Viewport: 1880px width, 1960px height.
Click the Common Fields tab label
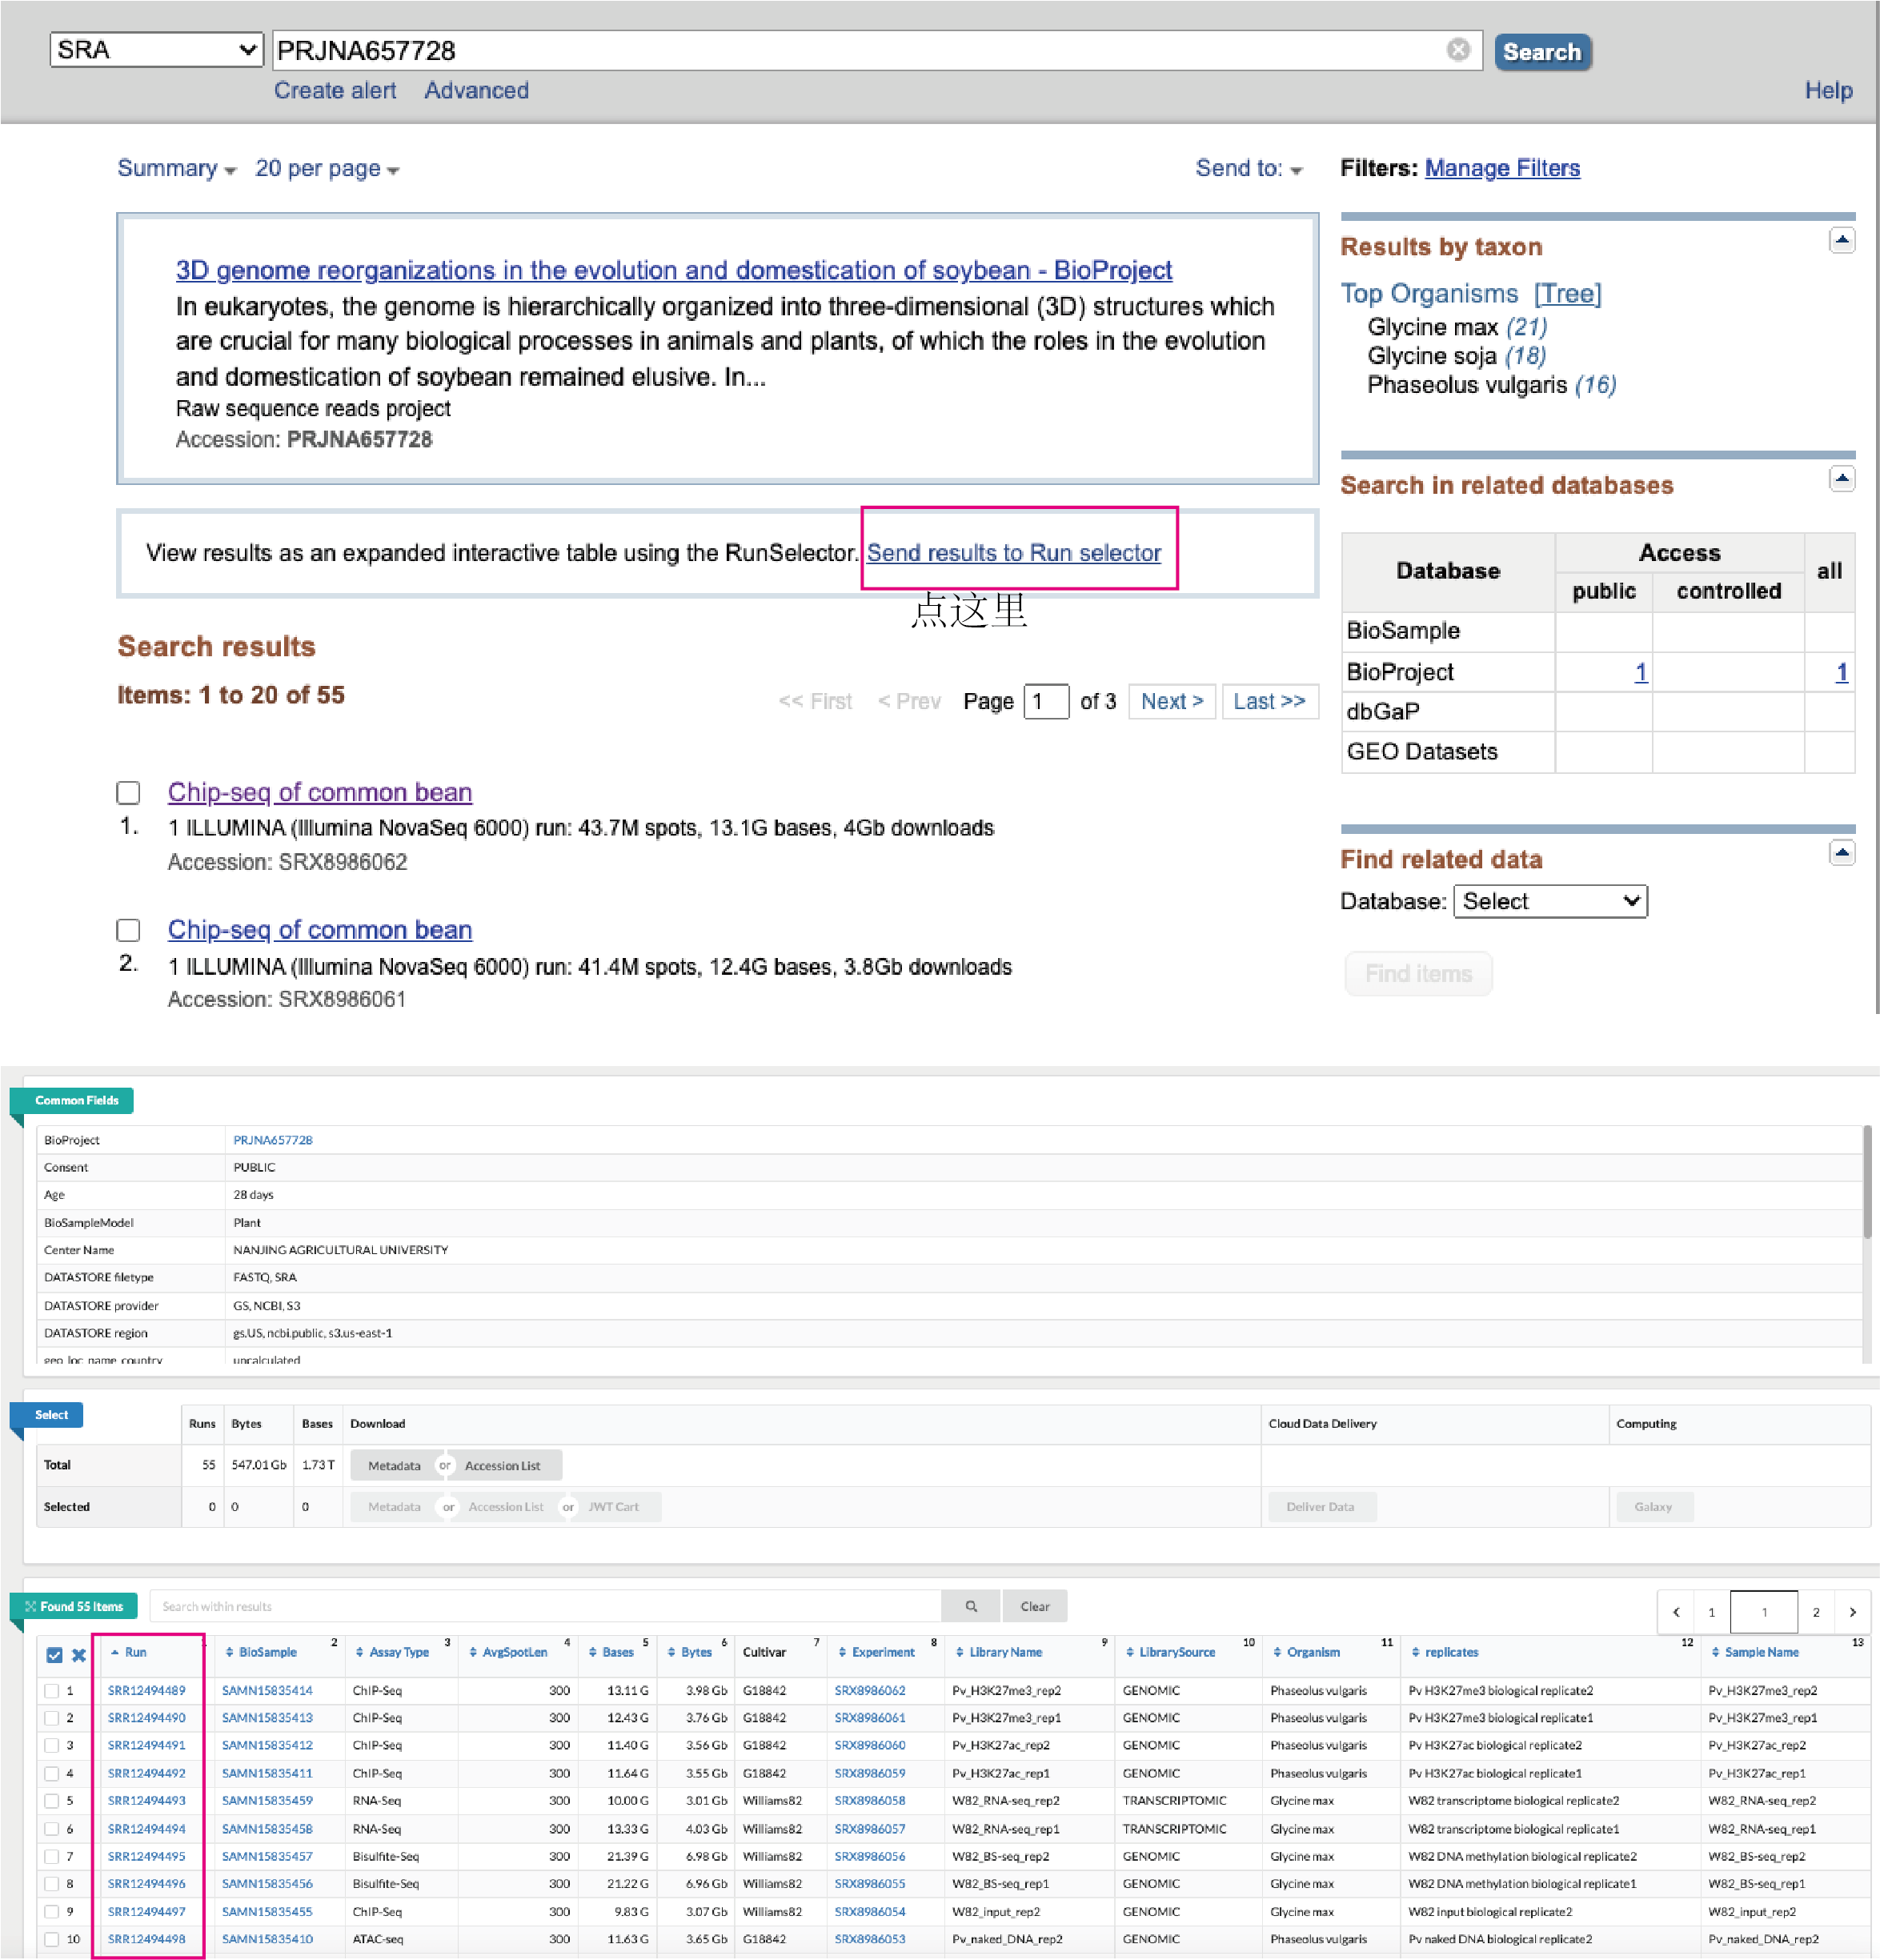pos(76,1100)
